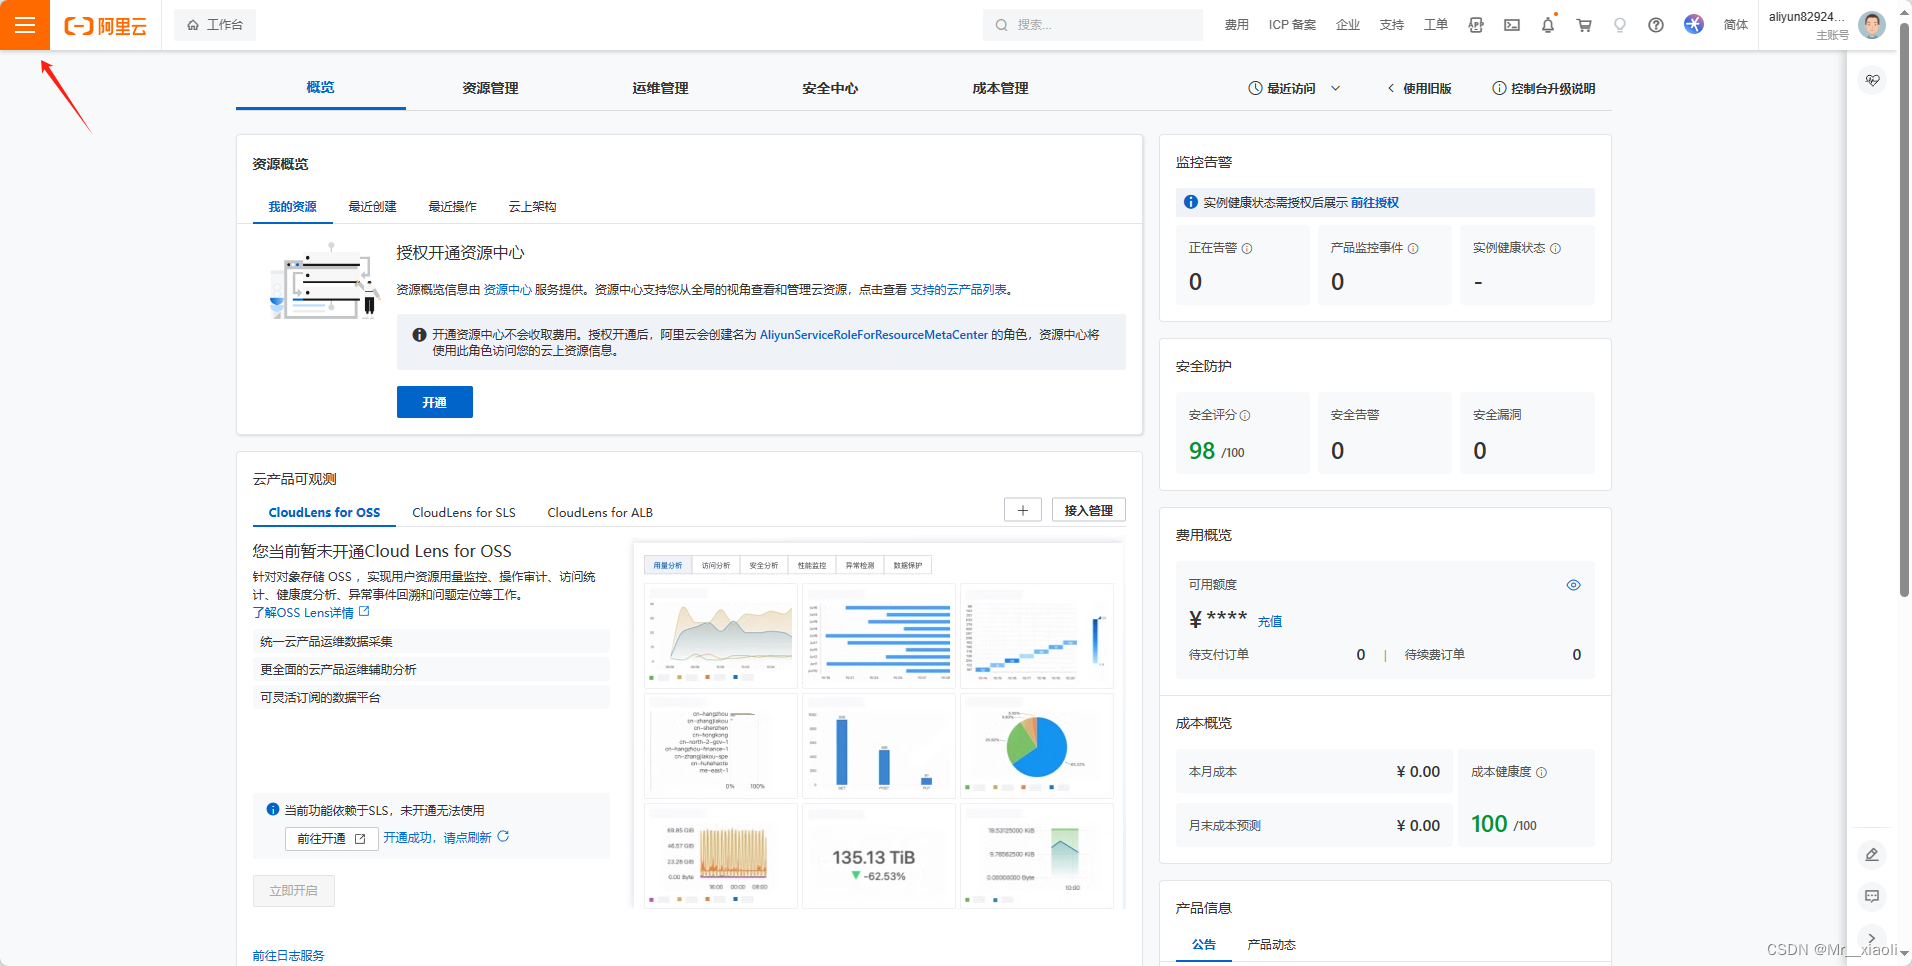Open the feedback pencil icon on right edge
Image resolution: width=1912 pixels, height=966 pixels.
[x=1871, y=855]
